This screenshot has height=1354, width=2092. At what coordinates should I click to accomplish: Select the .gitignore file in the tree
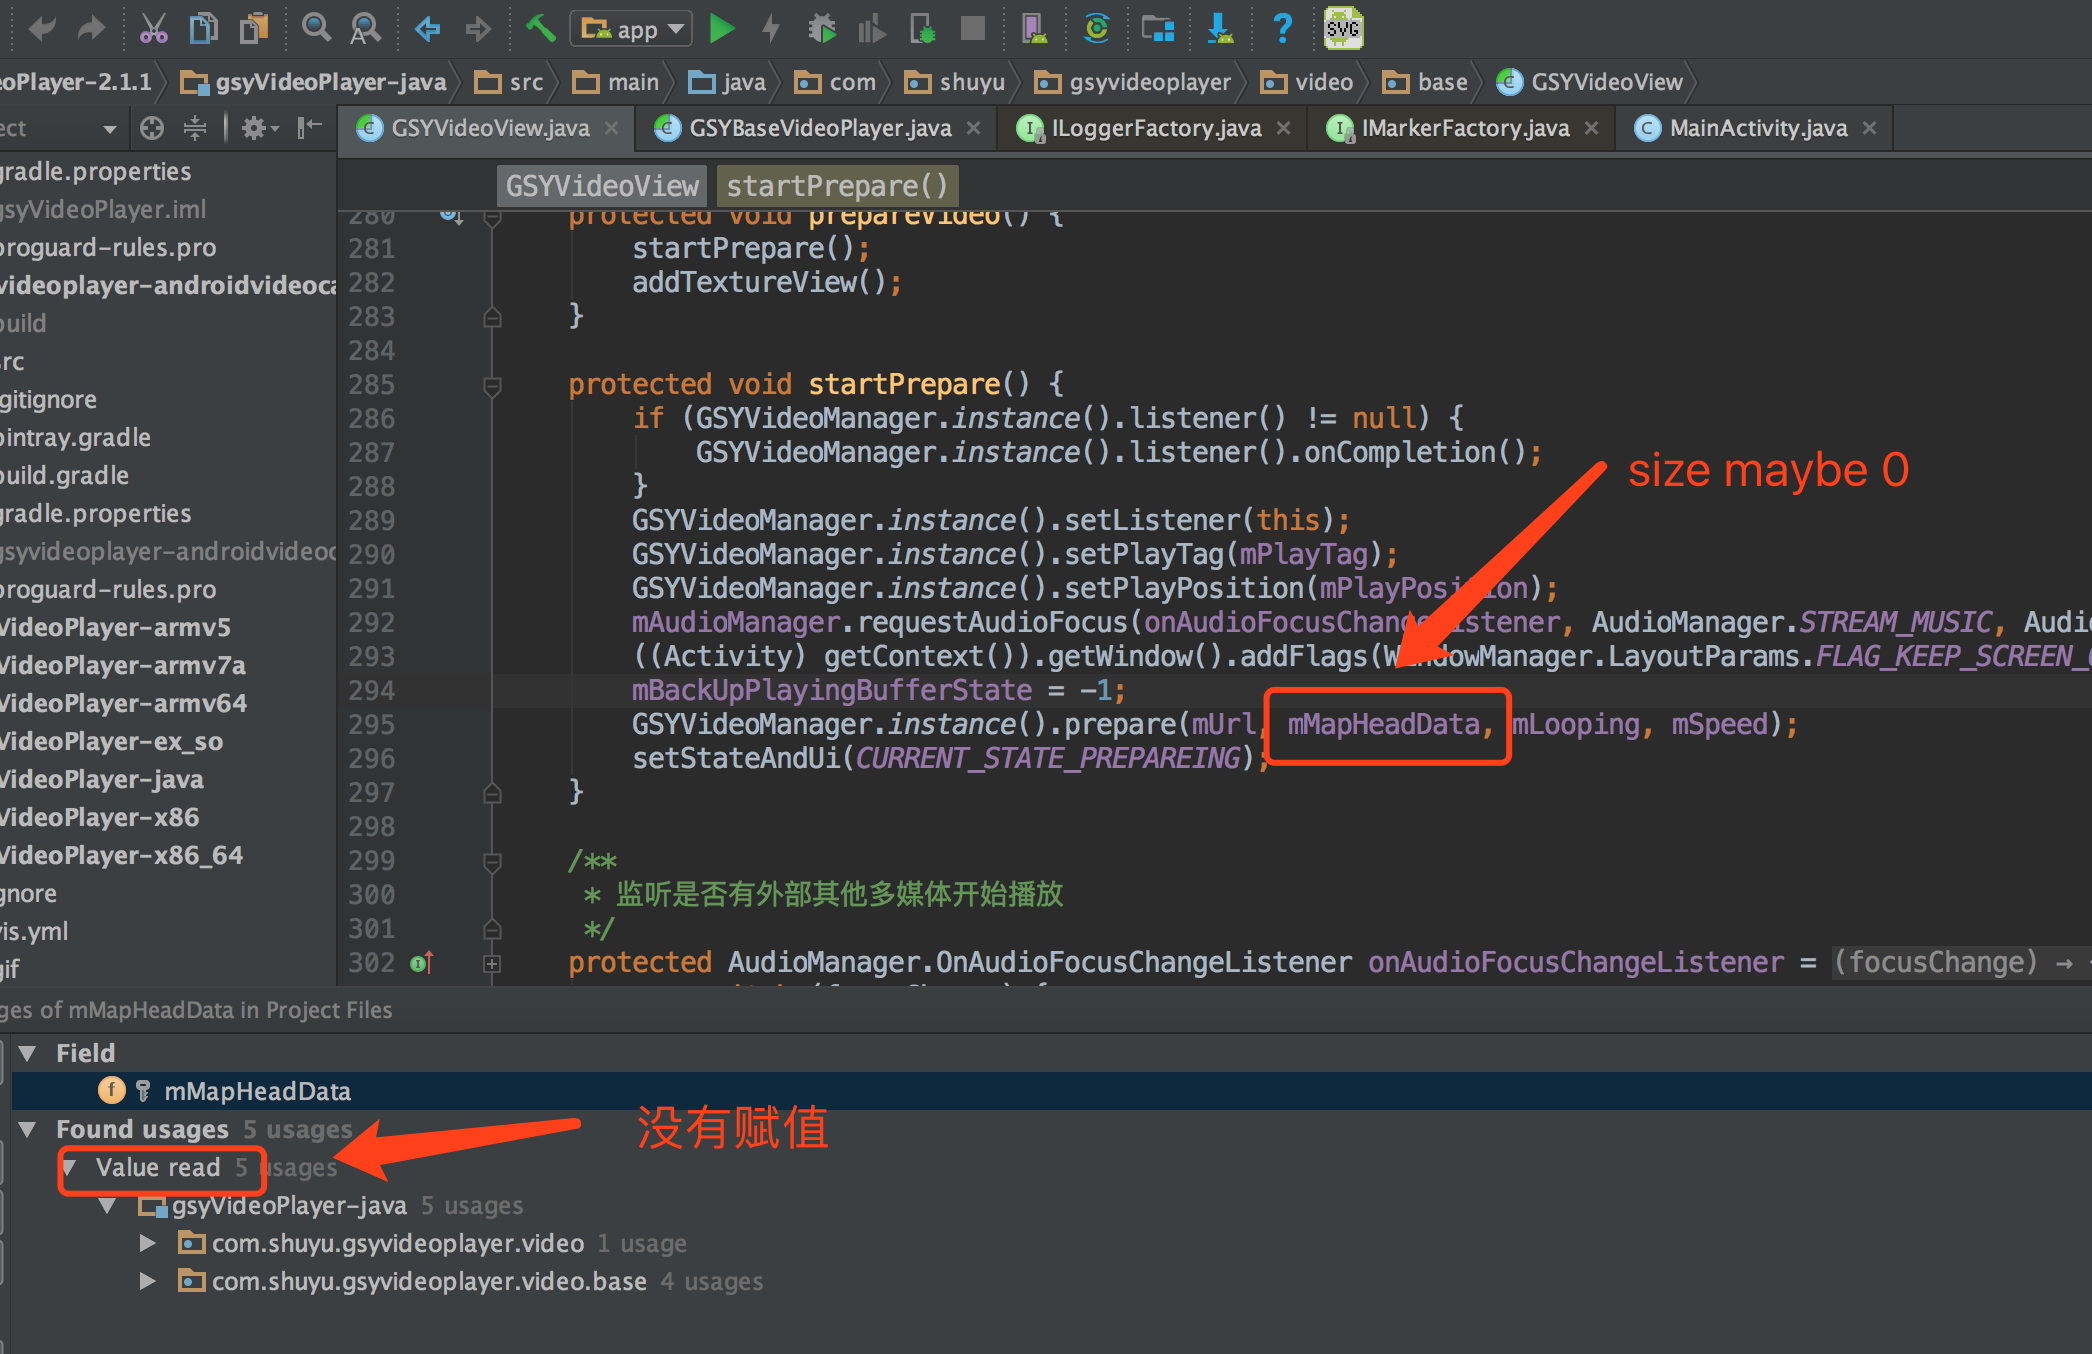point(48,399)
